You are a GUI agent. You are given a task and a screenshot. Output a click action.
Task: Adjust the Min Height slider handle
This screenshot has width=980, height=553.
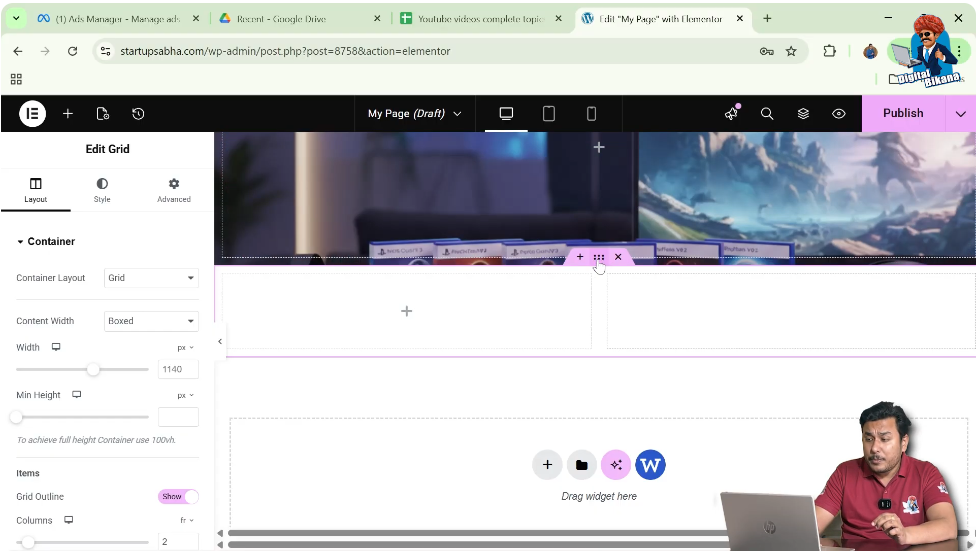[x=17, y=417]
